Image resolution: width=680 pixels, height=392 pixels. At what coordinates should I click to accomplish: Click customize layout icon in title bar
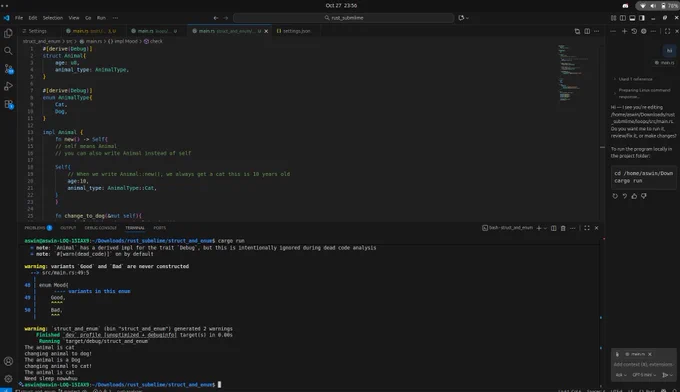click(613, 18)
